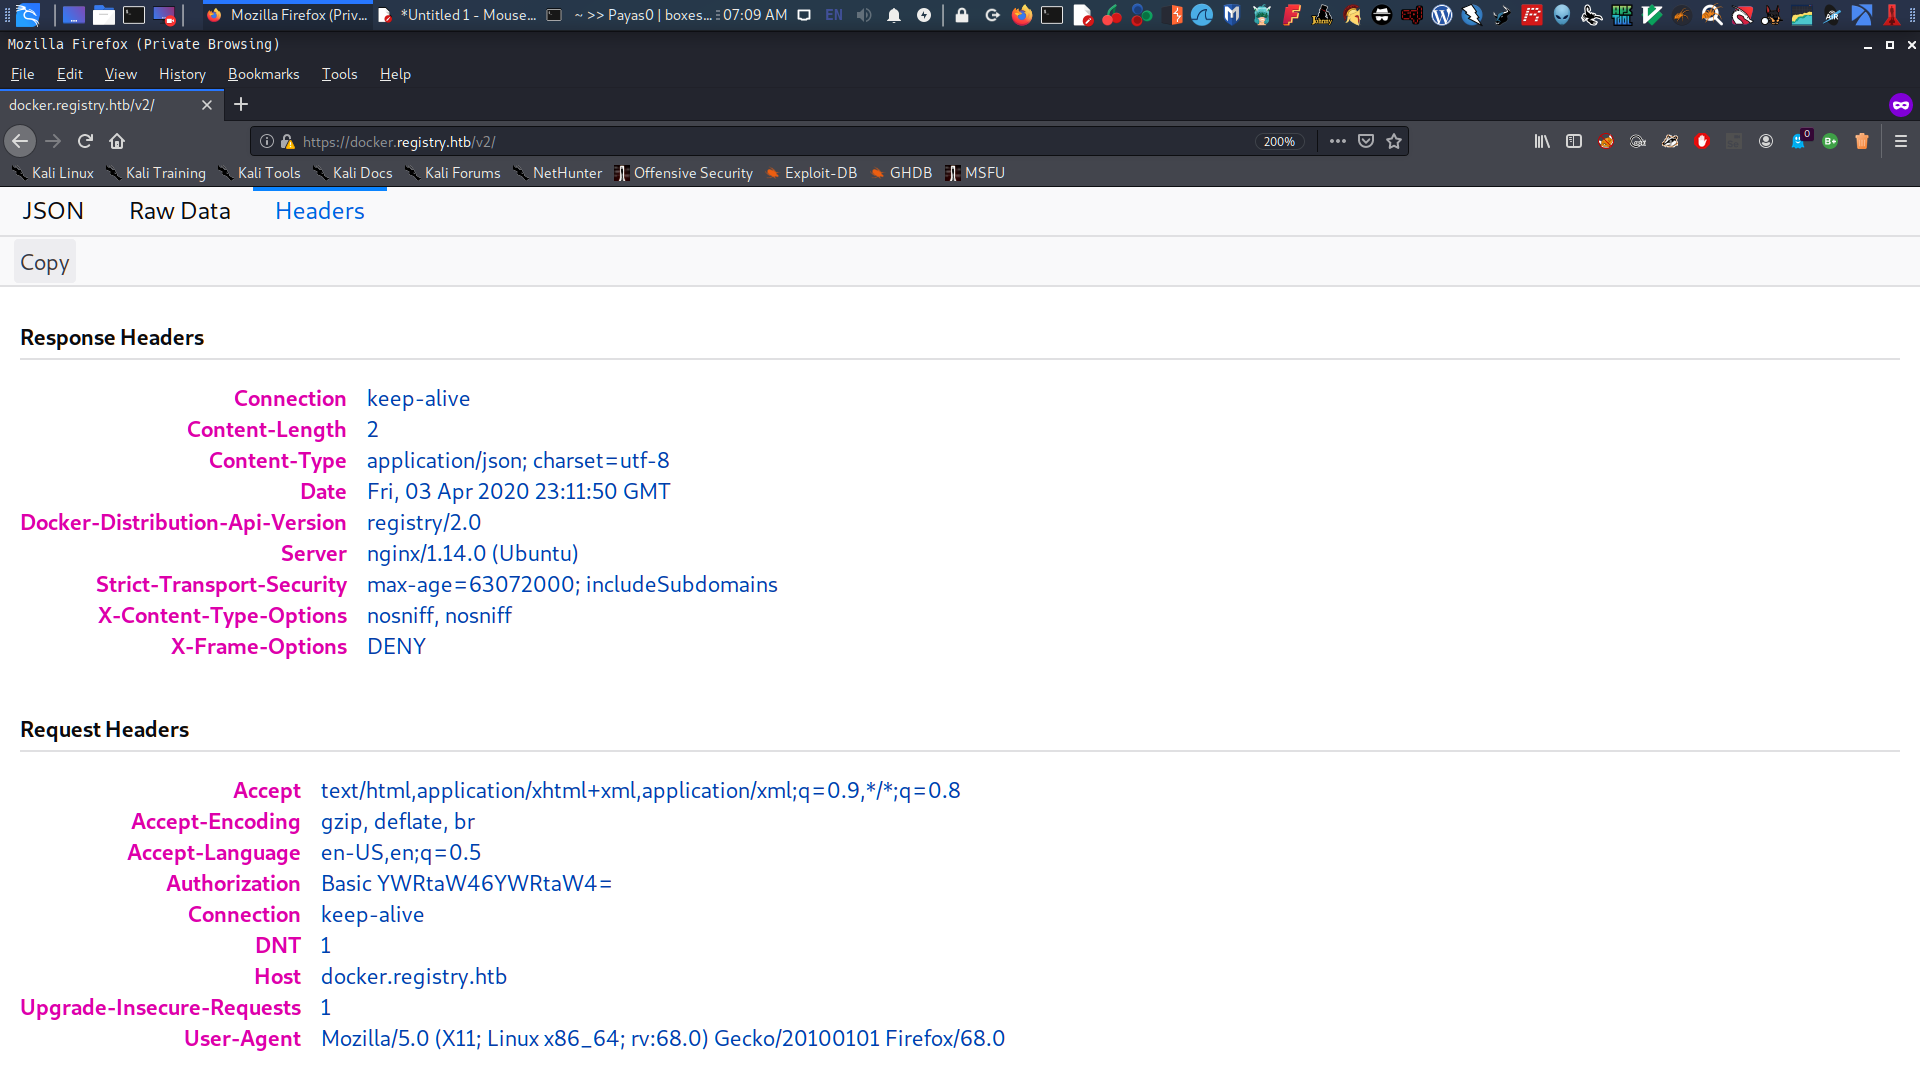Click the JSON tab to view JSON data
Image resolution: width=1920 pixels, height=1080 pixels.
point(53,210)
